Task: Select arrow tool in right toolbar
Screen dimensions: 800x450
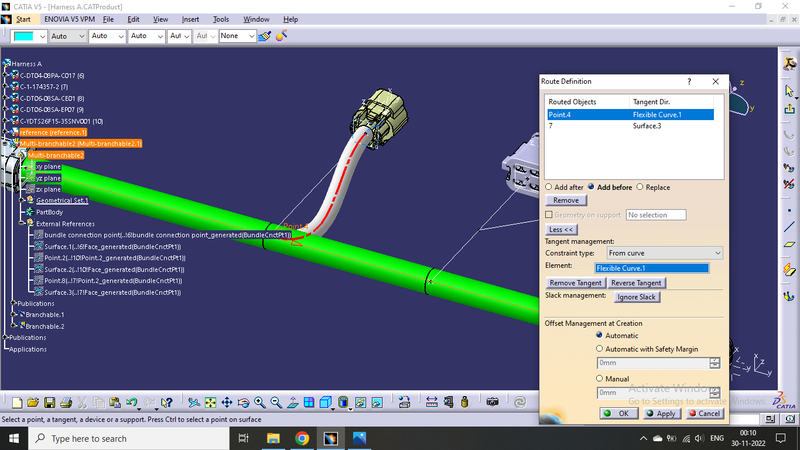Action: pos(789,91)
